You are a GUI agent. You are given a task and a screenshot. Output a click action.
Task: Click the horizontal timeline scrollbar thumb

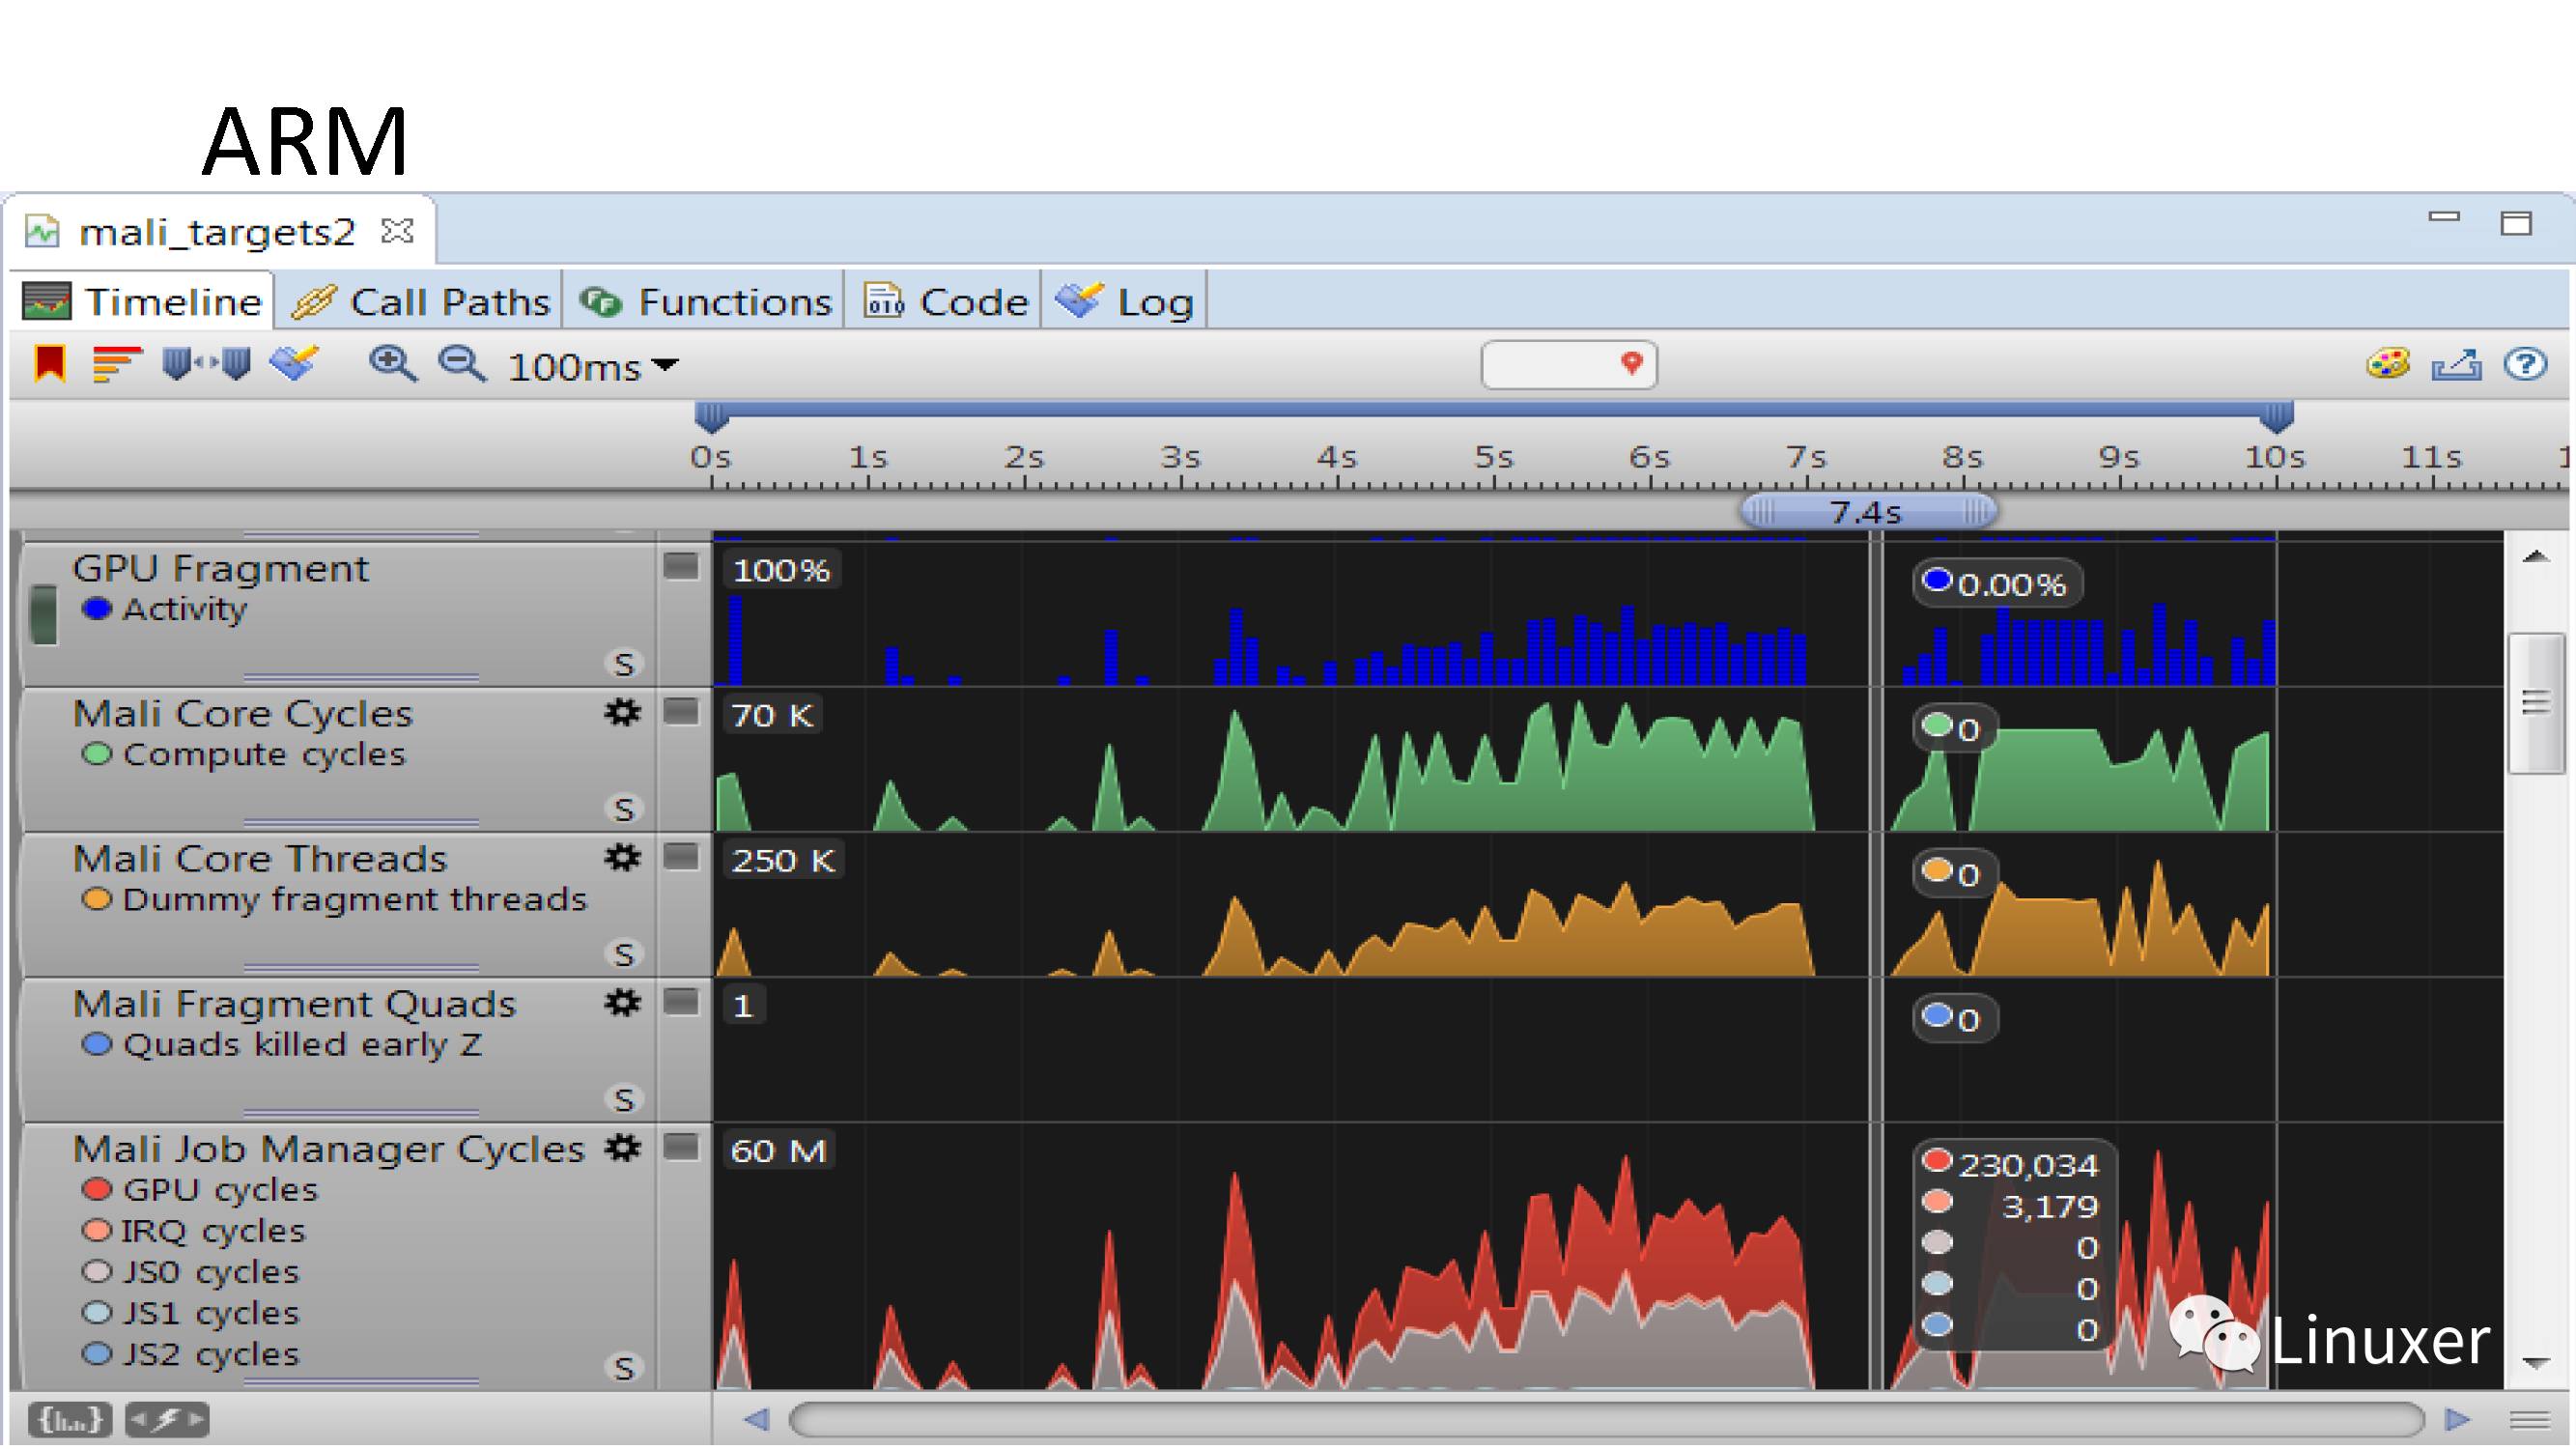(1606, 1419)
